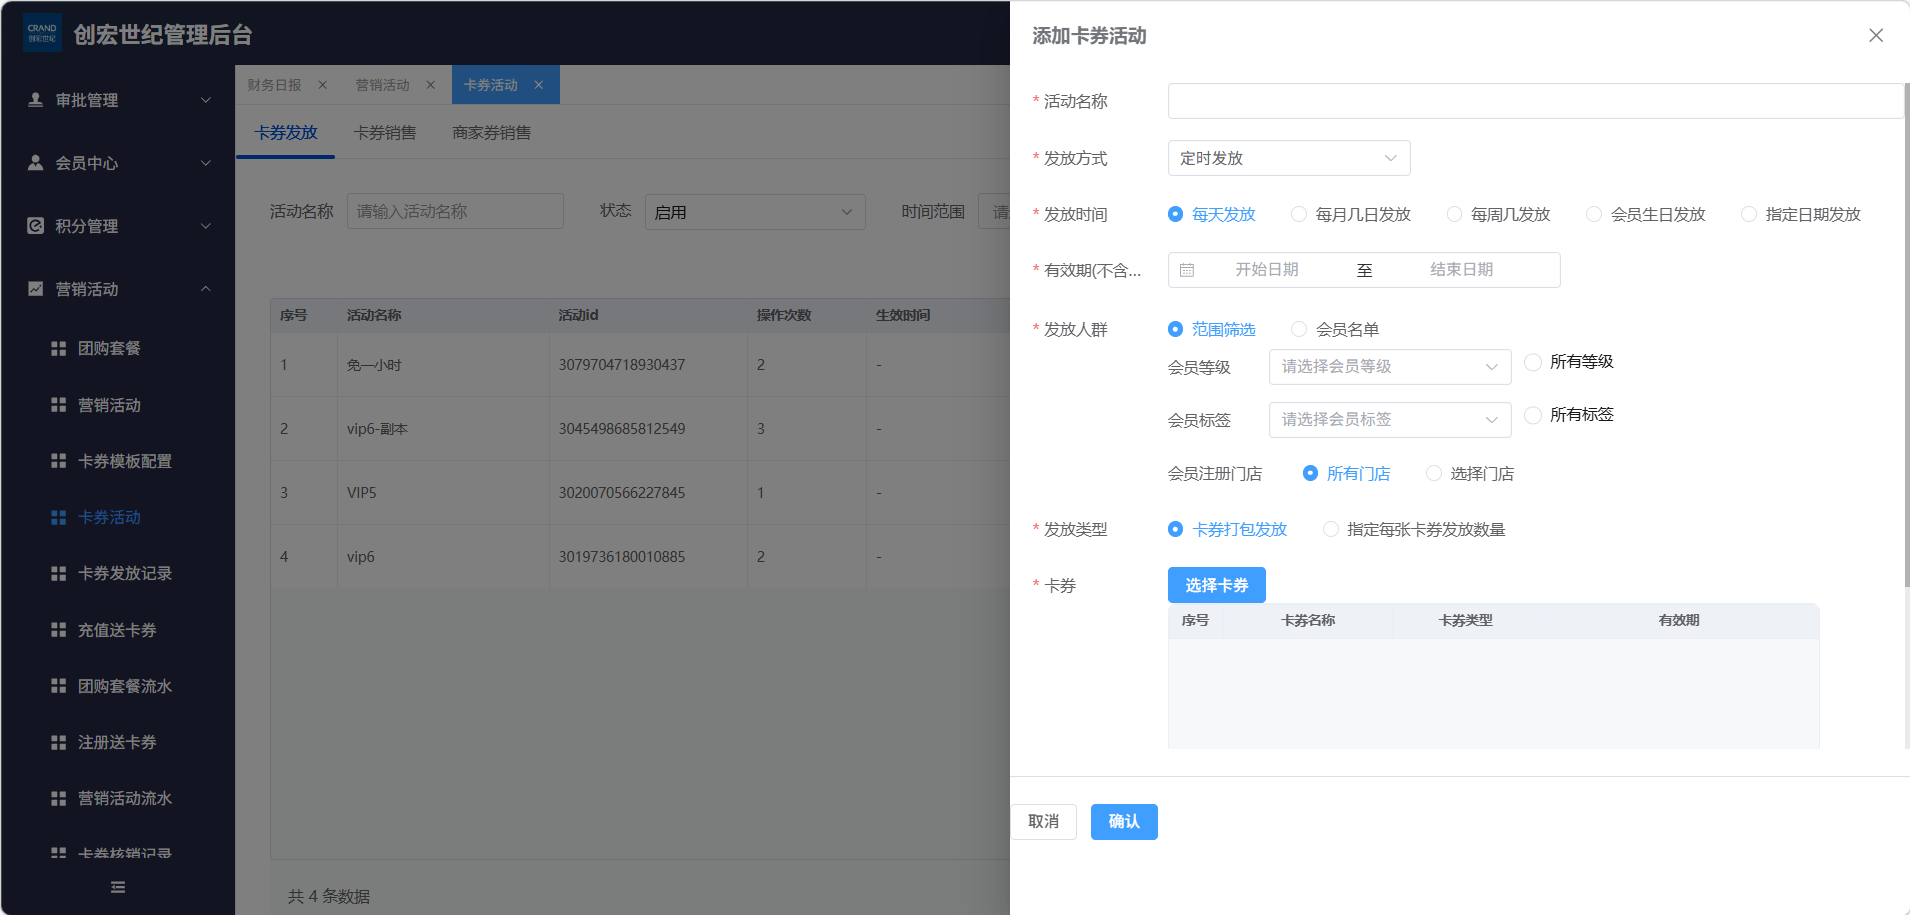Open the 会员等级 selection dropdown

tap(1388, 367)
